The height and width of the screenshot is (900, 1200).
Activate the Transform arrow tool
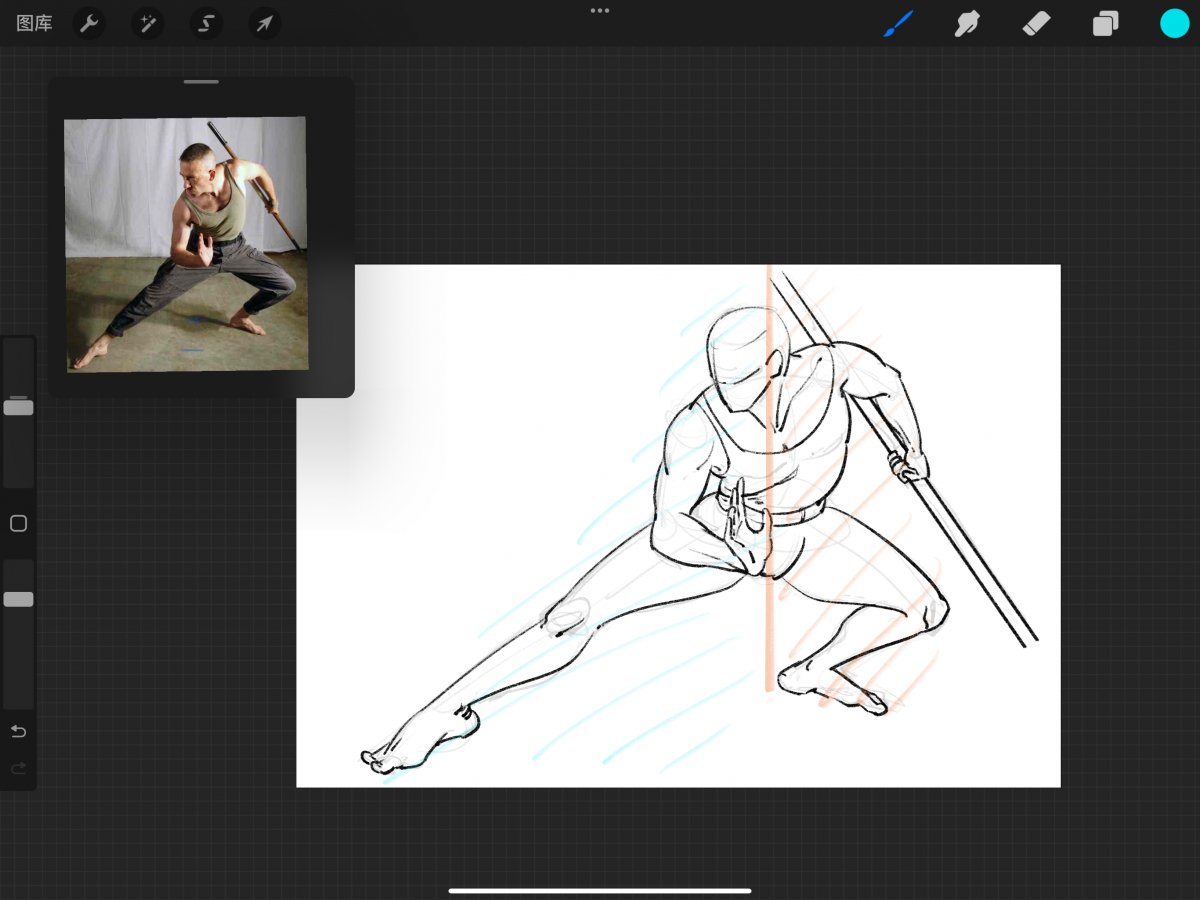[x=264, y=23]
